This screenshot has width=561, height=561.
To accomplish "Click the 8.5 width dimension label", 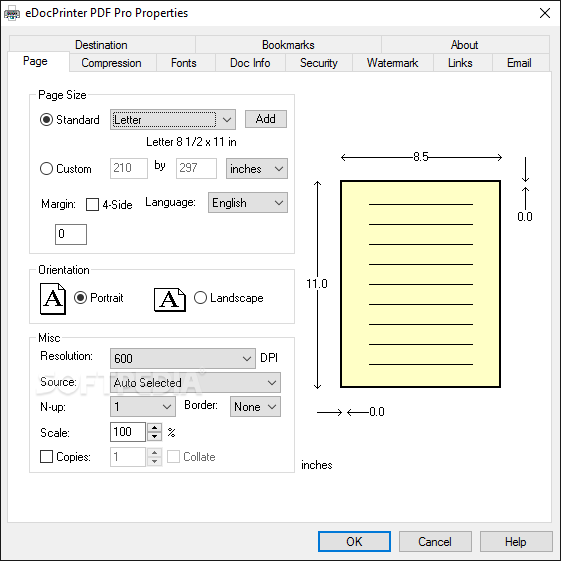I will coord(421,157).
